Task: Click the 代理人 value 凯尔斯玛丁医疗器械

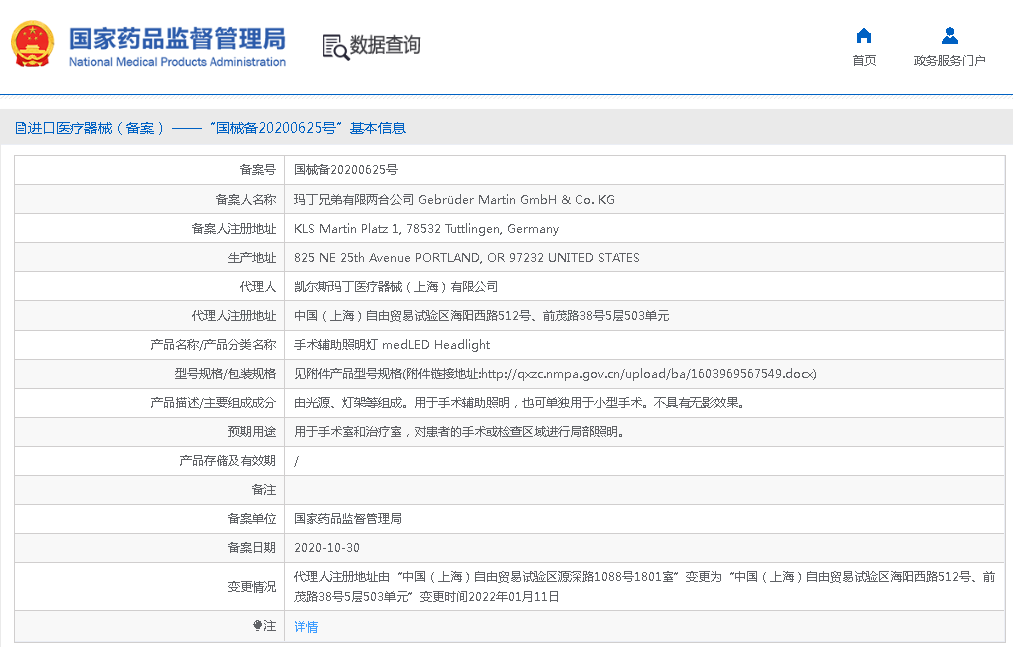Action: [x=396, y=286]
